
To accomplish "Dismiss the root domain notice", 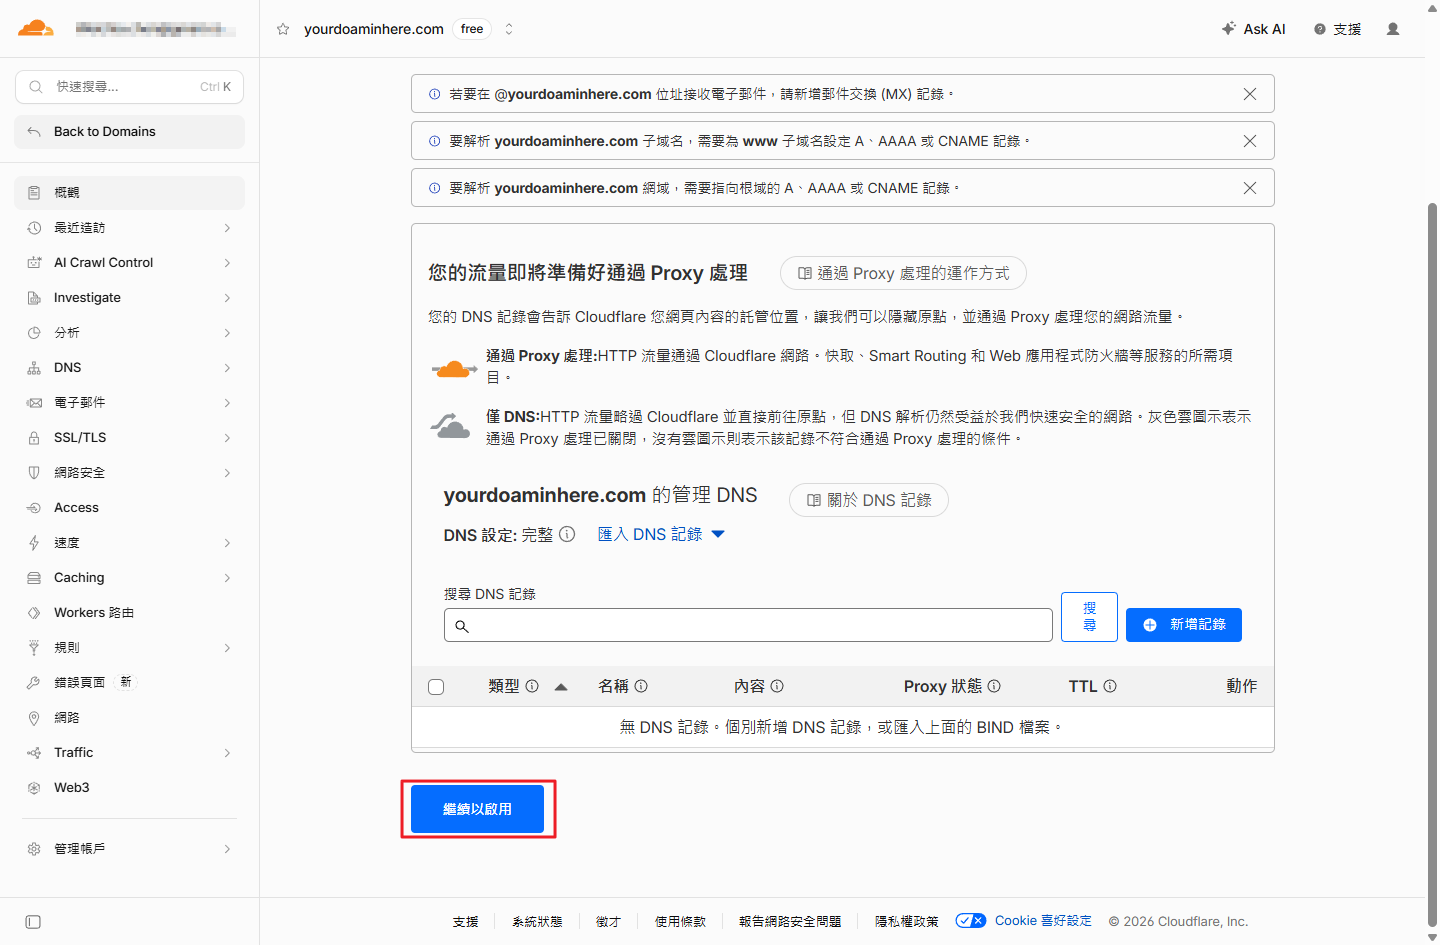I will pos(1250,188).
